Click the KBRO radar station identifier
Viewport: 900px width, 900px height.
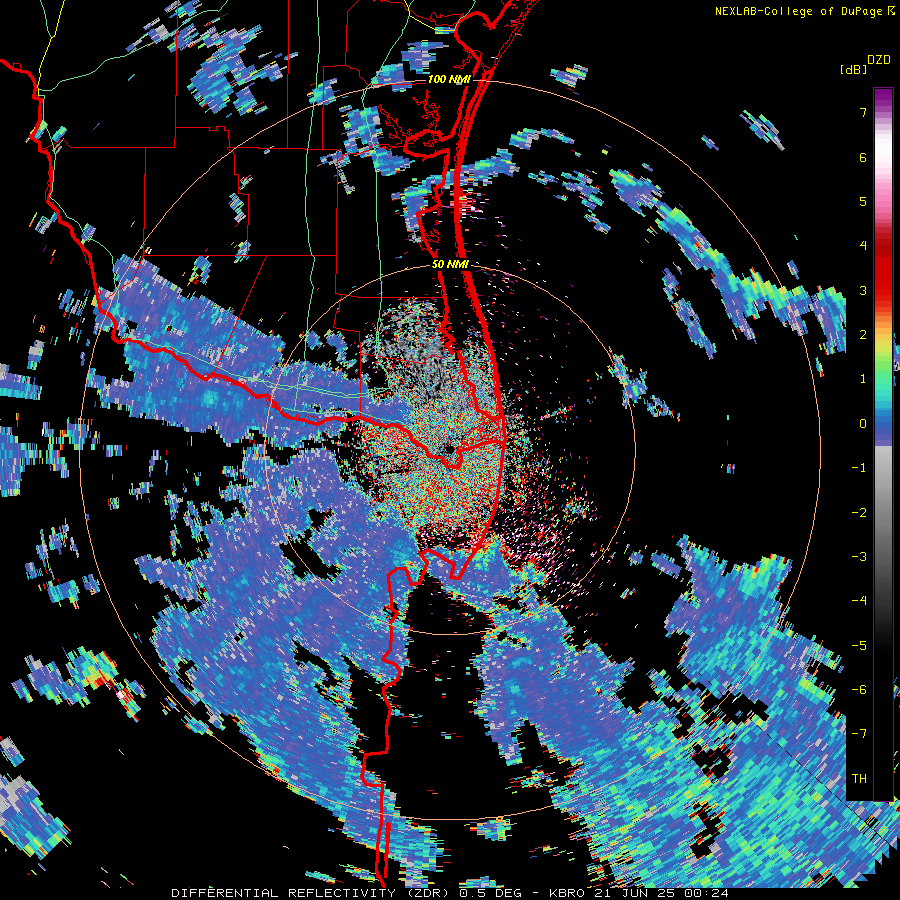pyautogui.click(x=568, y=893)
